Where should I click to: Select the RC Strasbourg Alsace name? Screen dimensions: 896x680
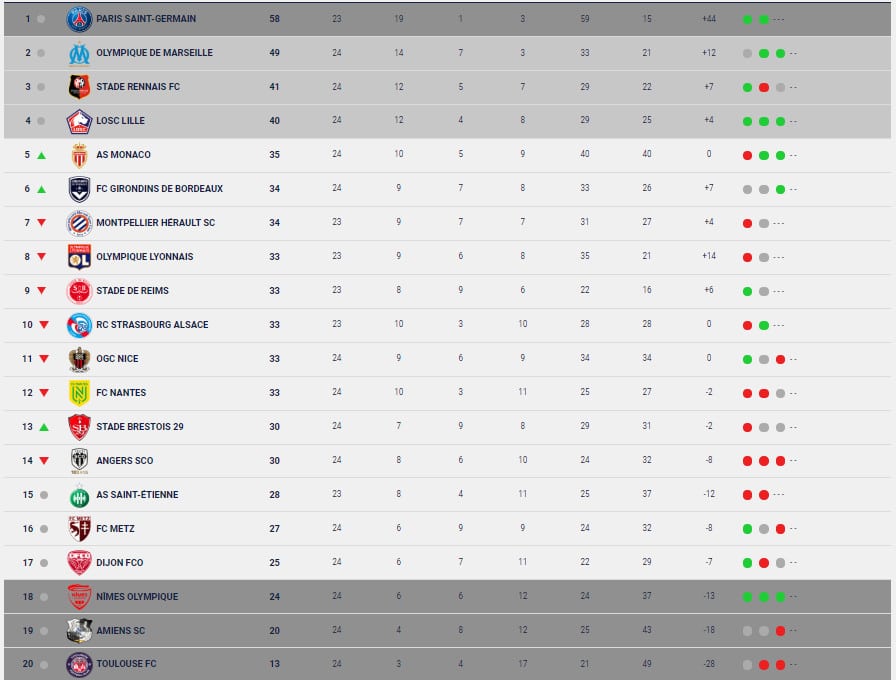tap(152, 325)
